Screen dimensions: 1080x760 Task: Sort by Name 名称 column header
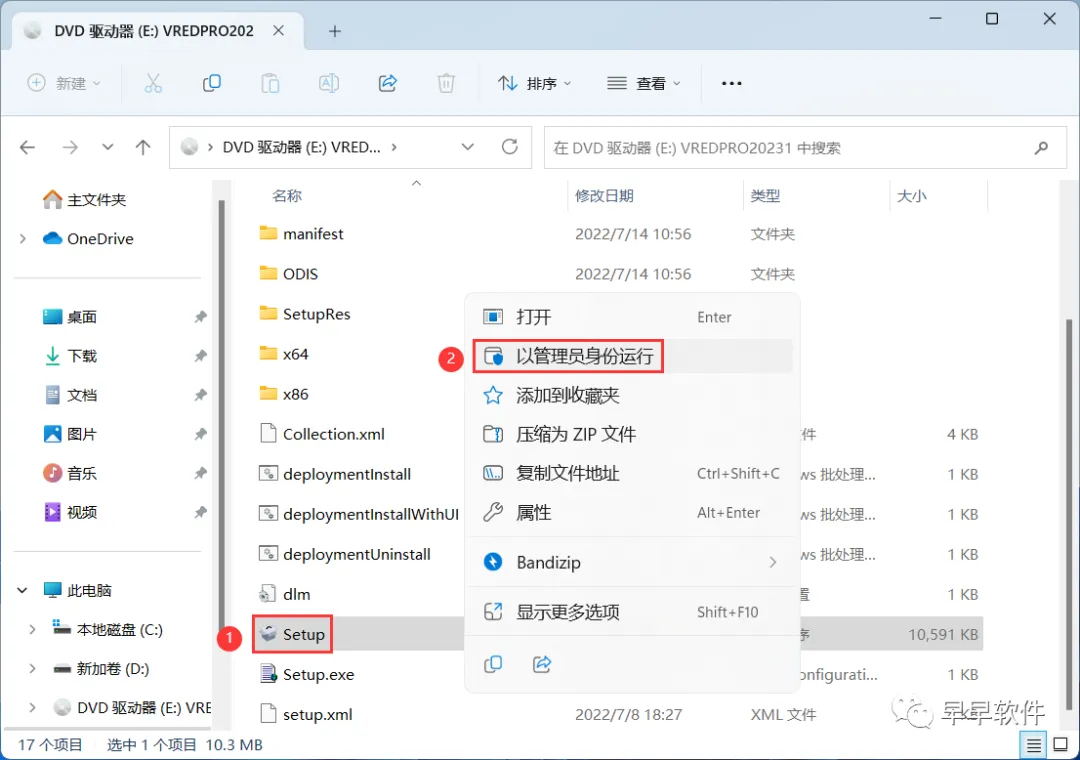(x=287, y=196)
